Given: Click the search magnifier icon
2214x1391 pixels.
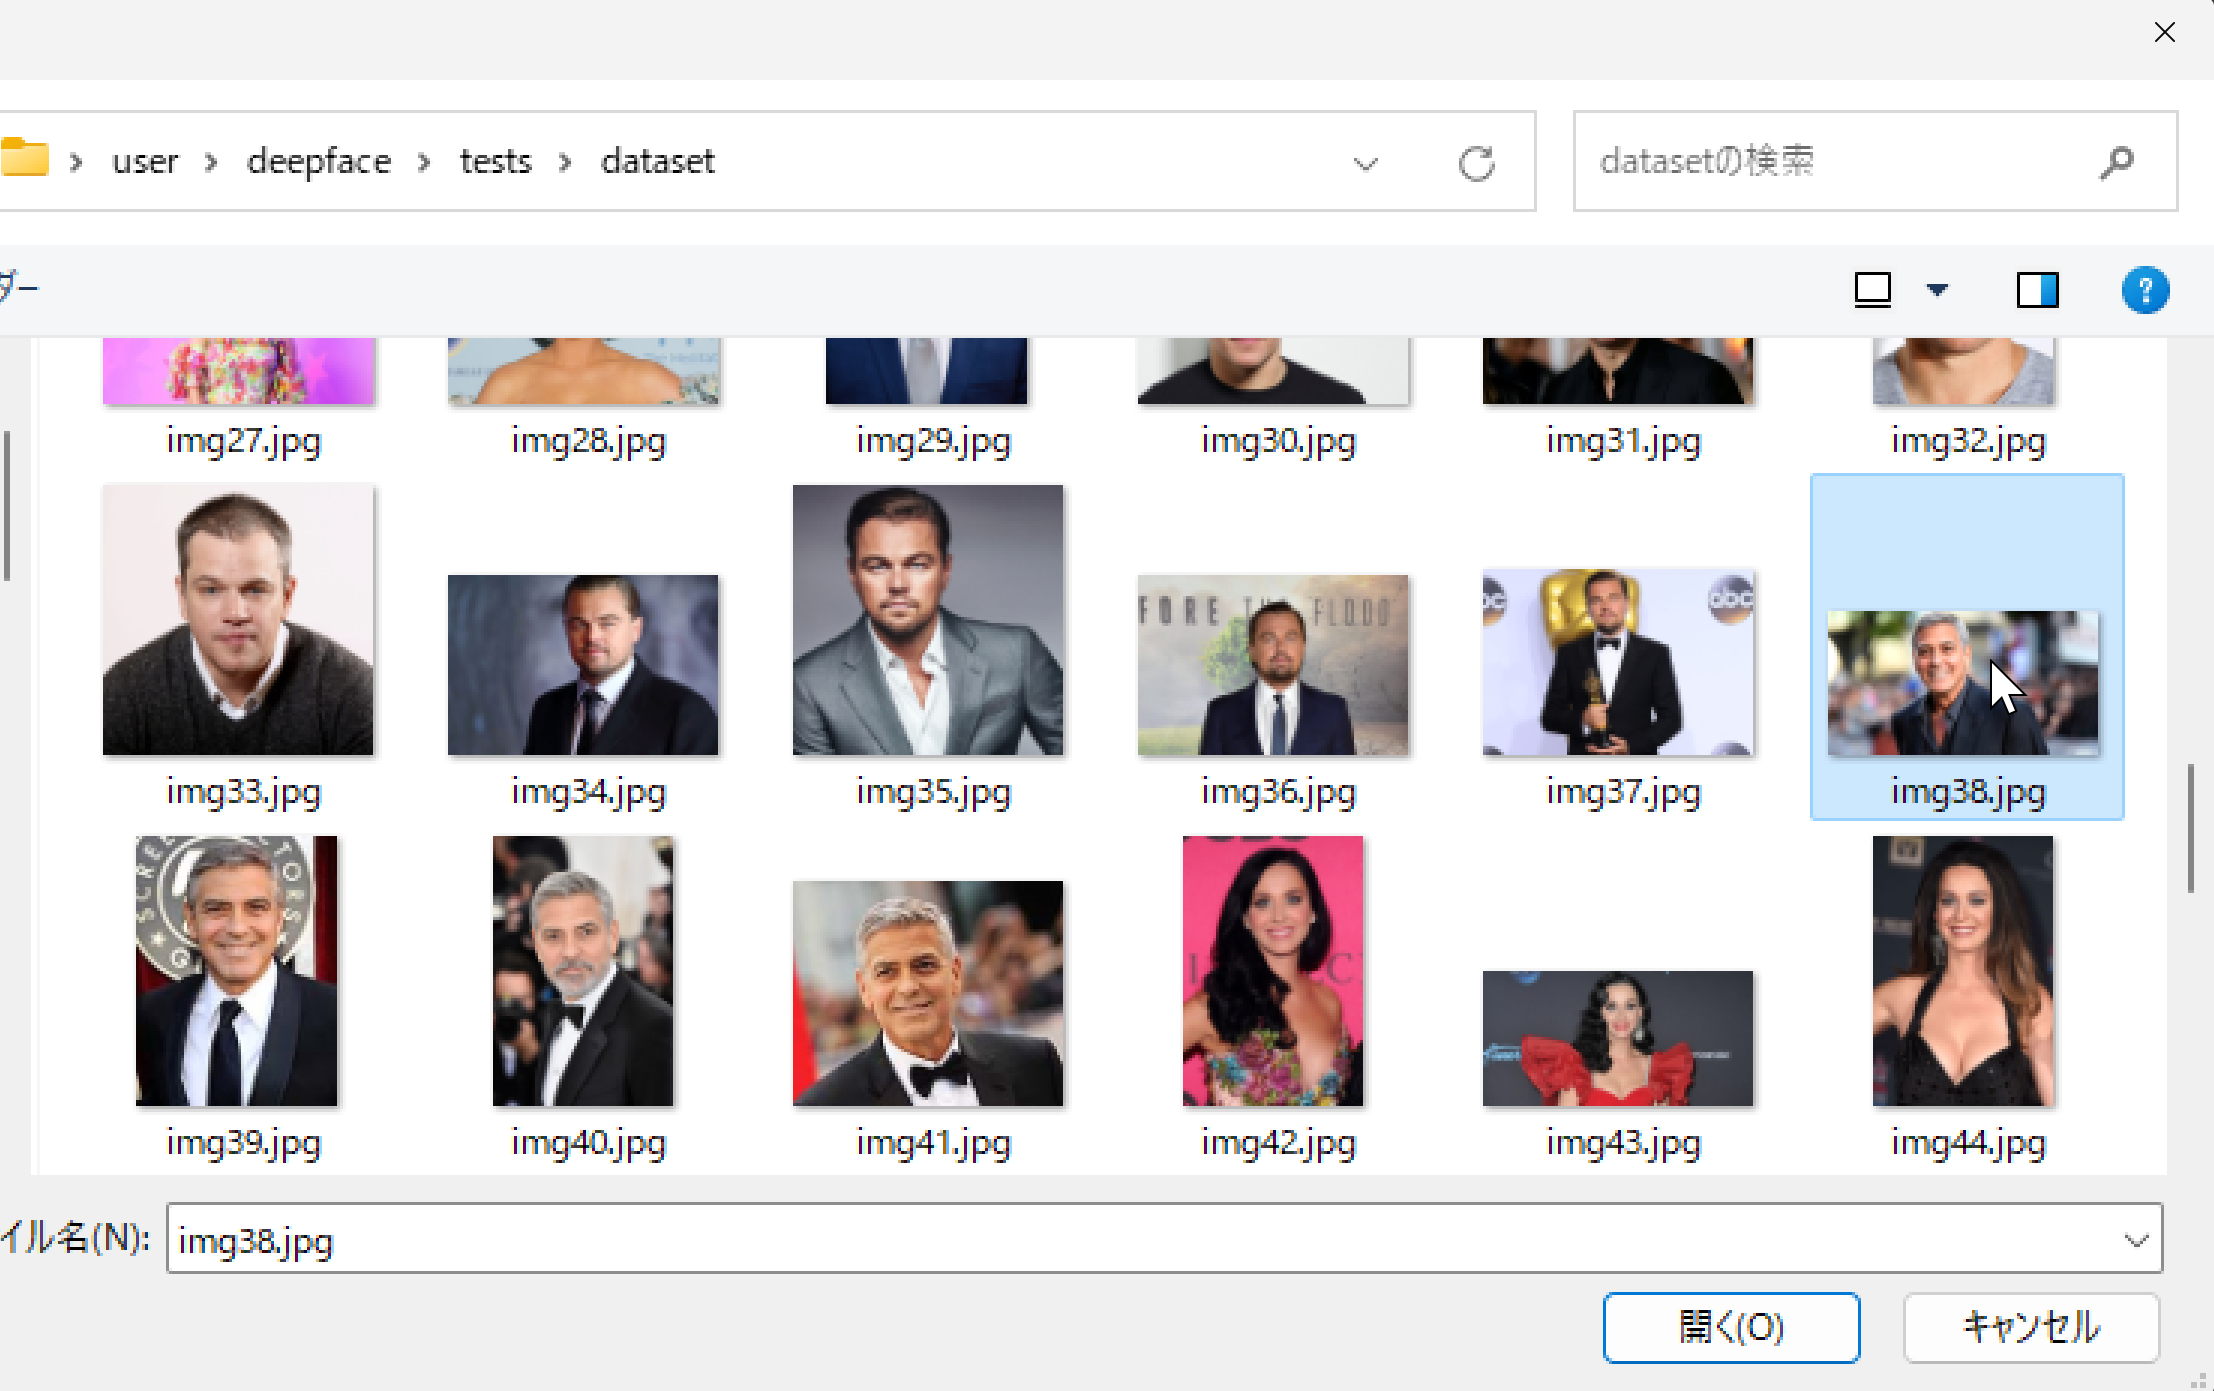Looking at the screenshot, I should click(x=2116, y=161).
